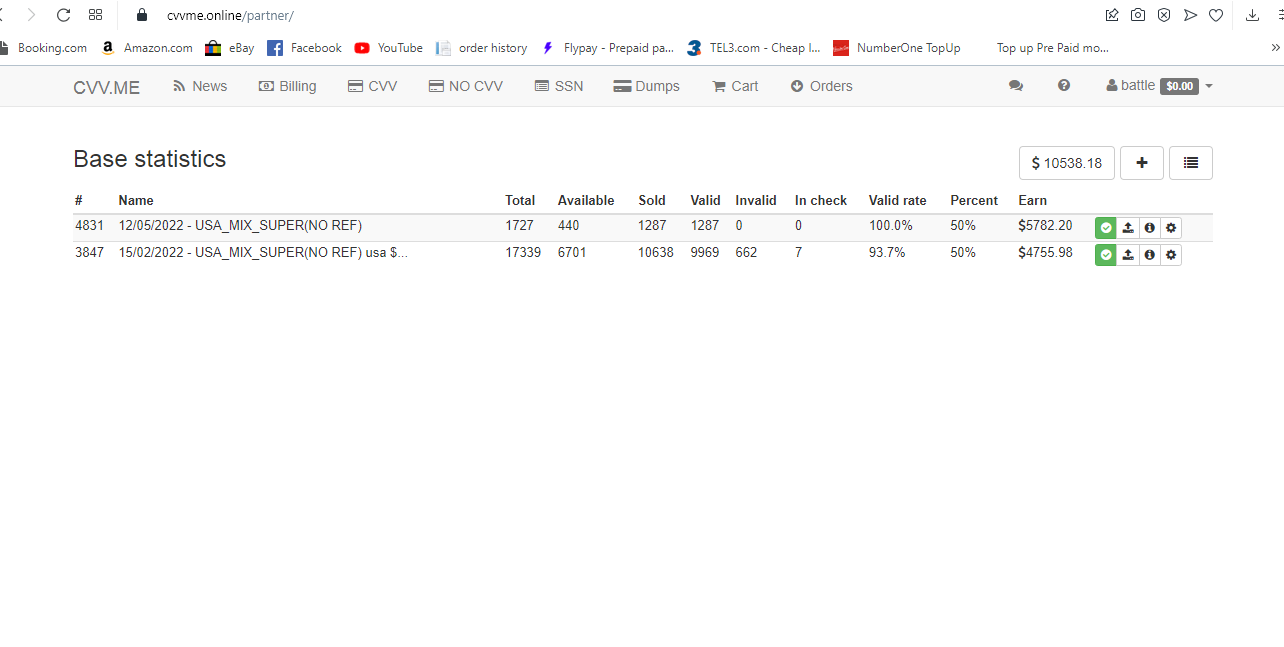Take a snapshot with the camera icon
The height and width of the screenshot is (647, 1284).
pyautogui.click(x=1138, y=15)
